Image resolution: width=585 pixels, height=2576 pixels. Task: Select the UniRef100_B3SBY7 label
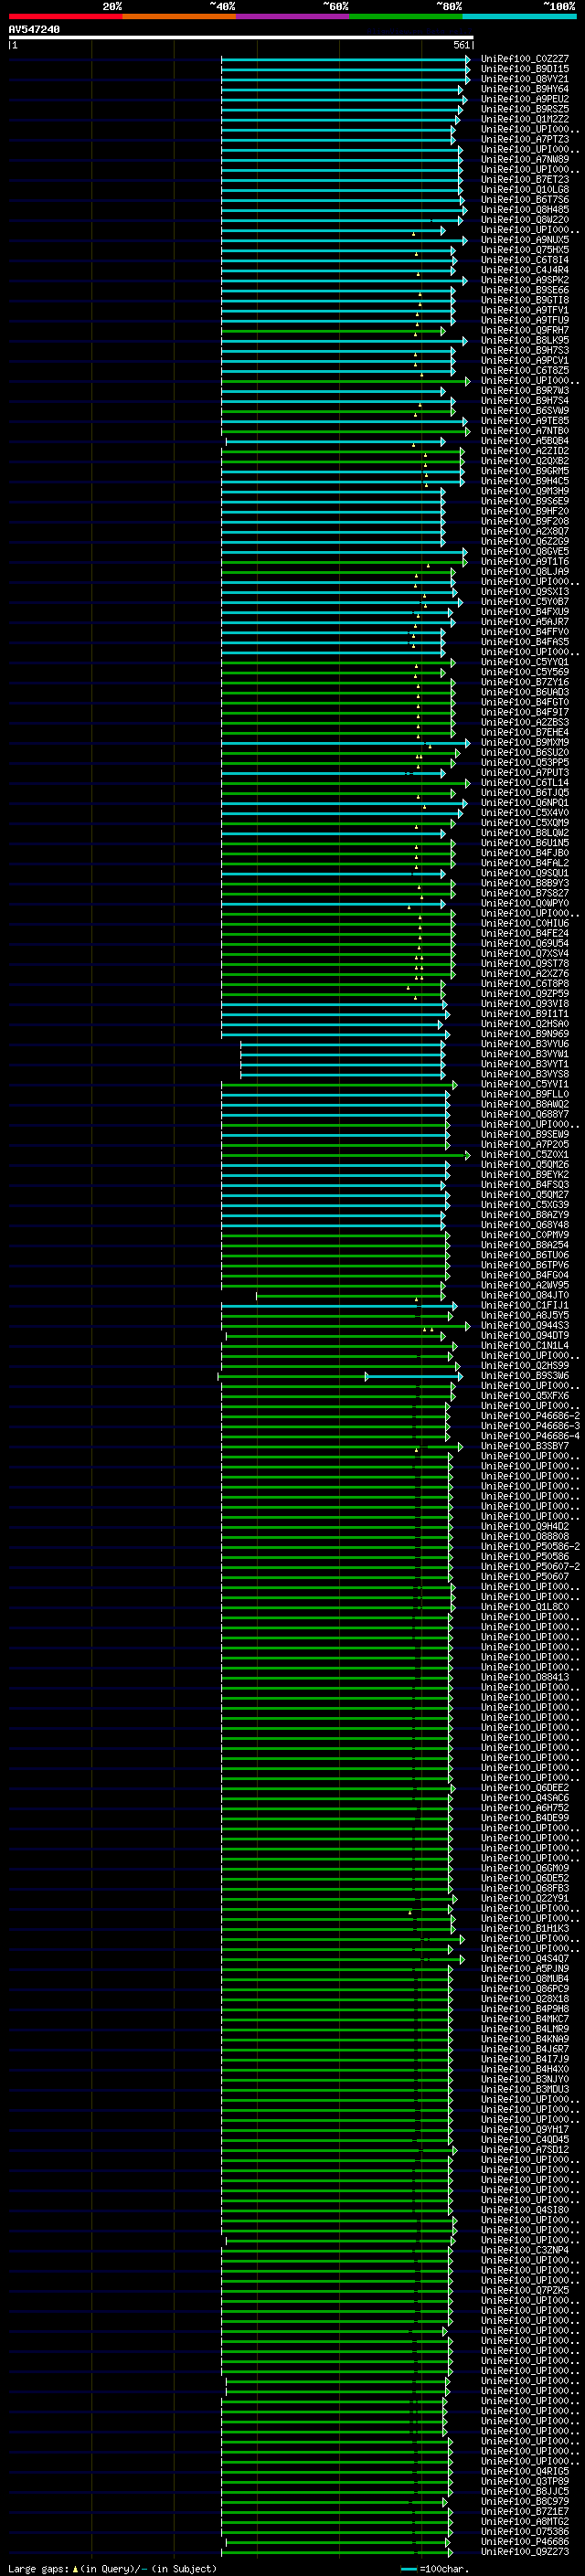[525, 1446]
